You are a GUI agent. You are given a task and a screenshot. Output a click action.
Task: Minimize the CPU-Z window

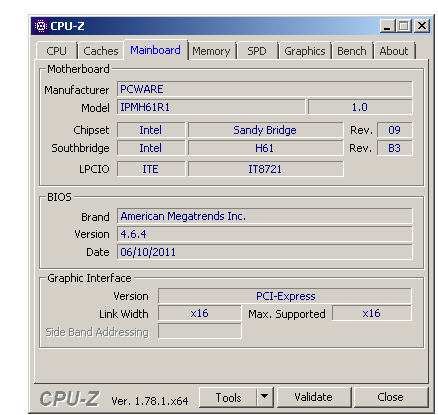[x=387, y=26]
